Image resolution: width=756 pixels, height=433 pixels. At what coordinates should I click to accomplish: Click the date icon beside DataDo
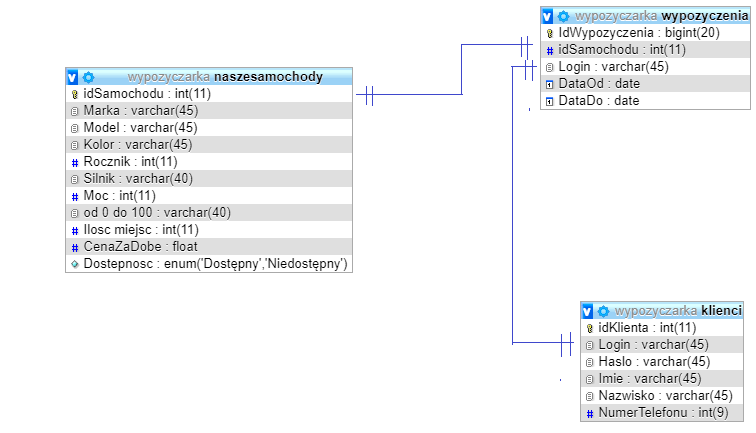pos(549,101)
